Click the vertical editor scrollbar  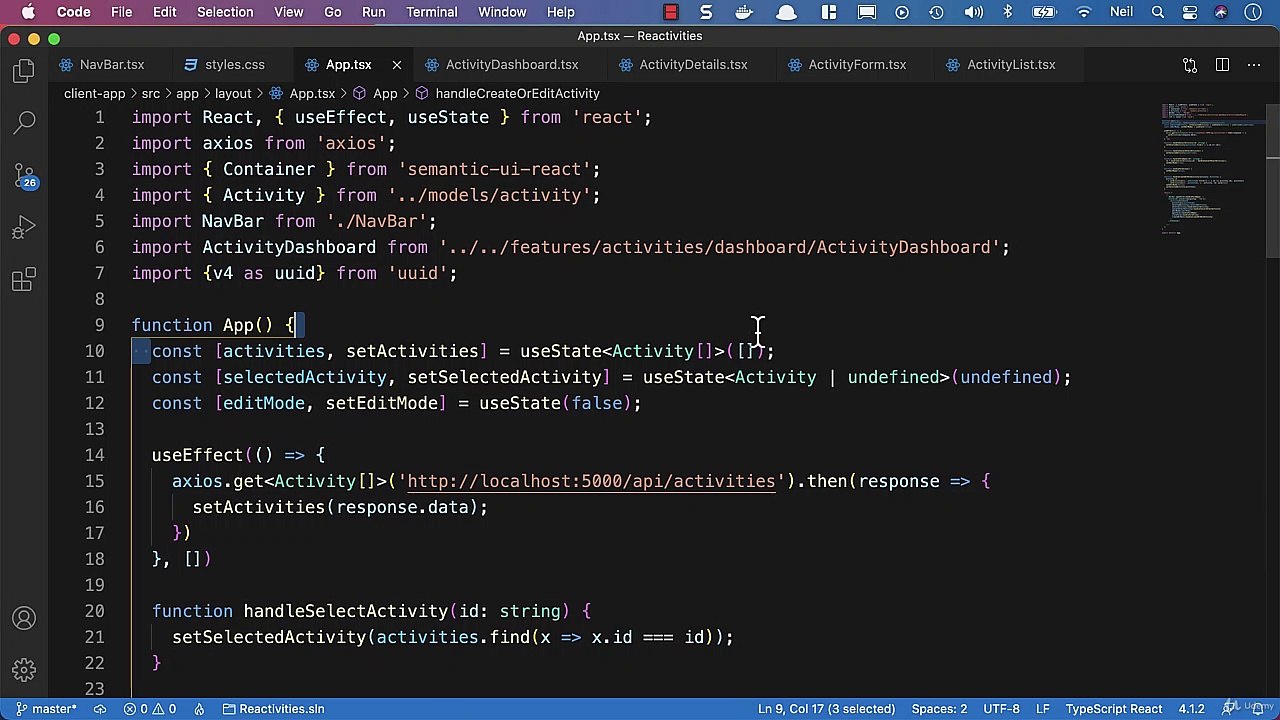click(1273, 180)
